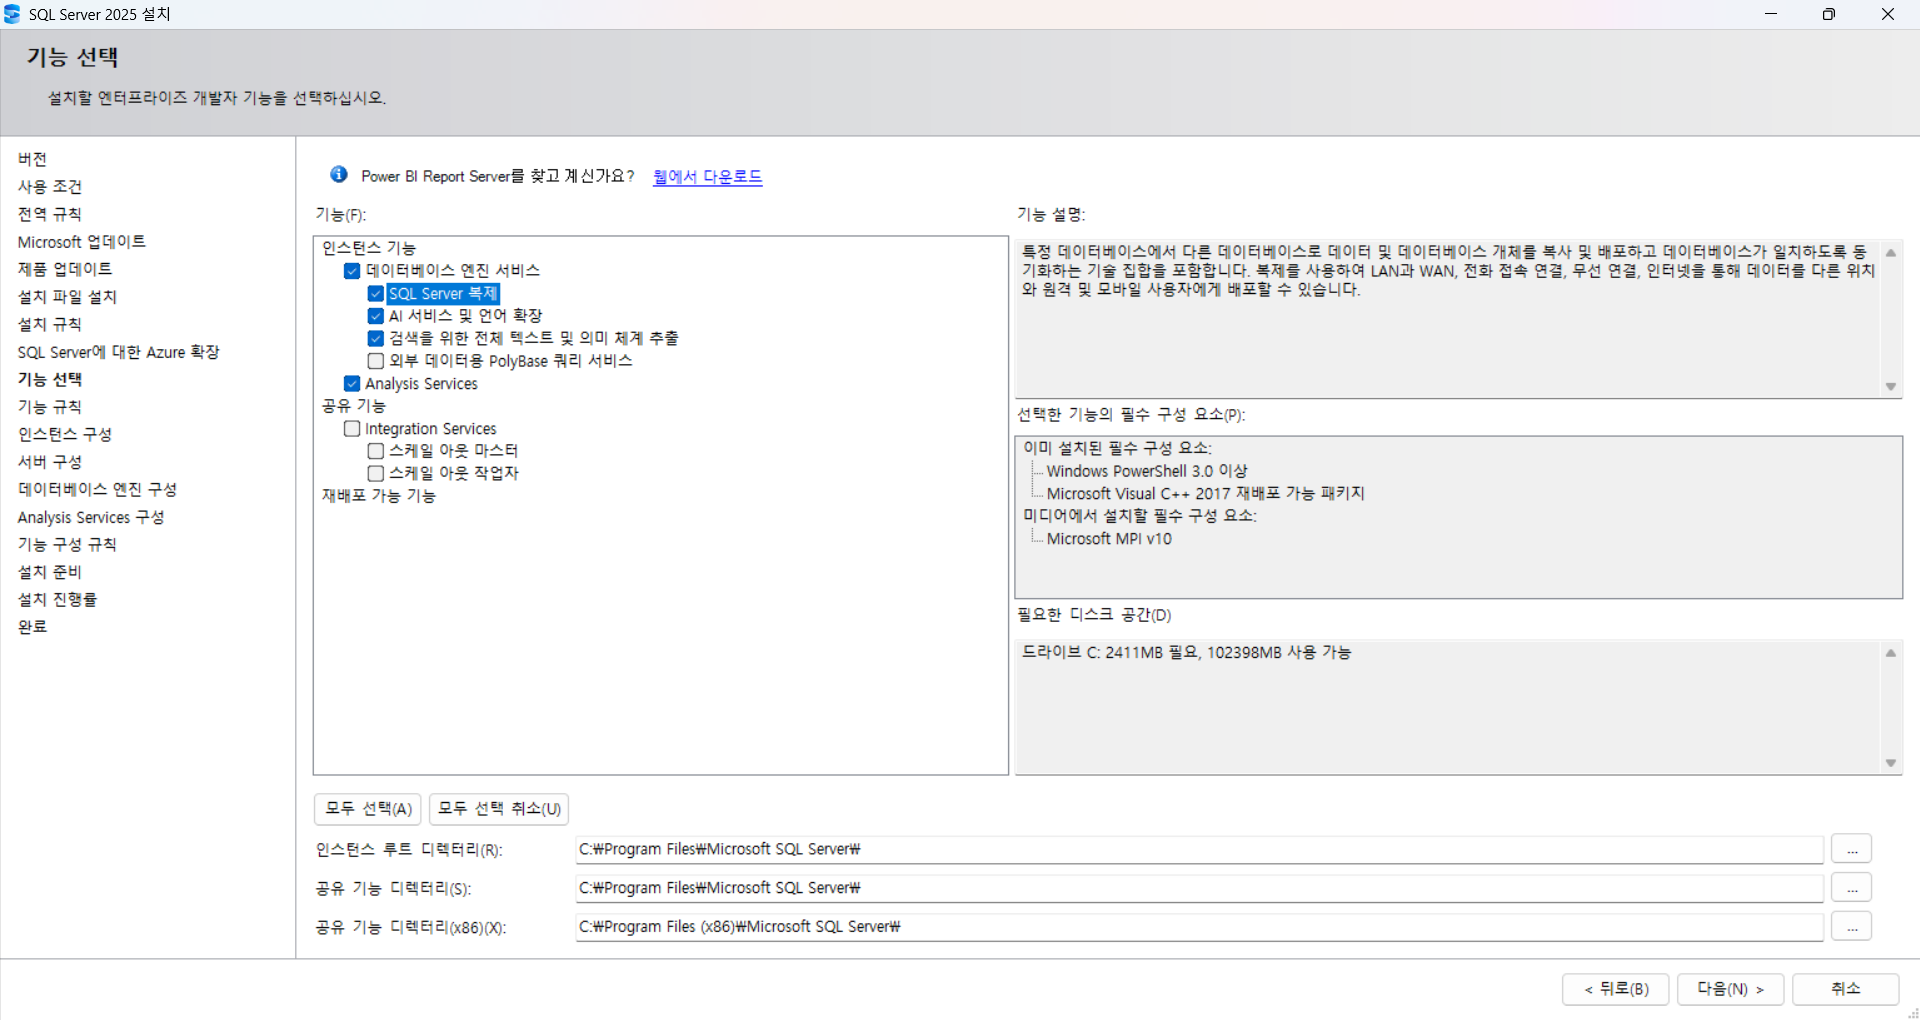Enable the 외부 데이터용 PolyBase 쿼리 서비스 checkbox

coord(376,361)
